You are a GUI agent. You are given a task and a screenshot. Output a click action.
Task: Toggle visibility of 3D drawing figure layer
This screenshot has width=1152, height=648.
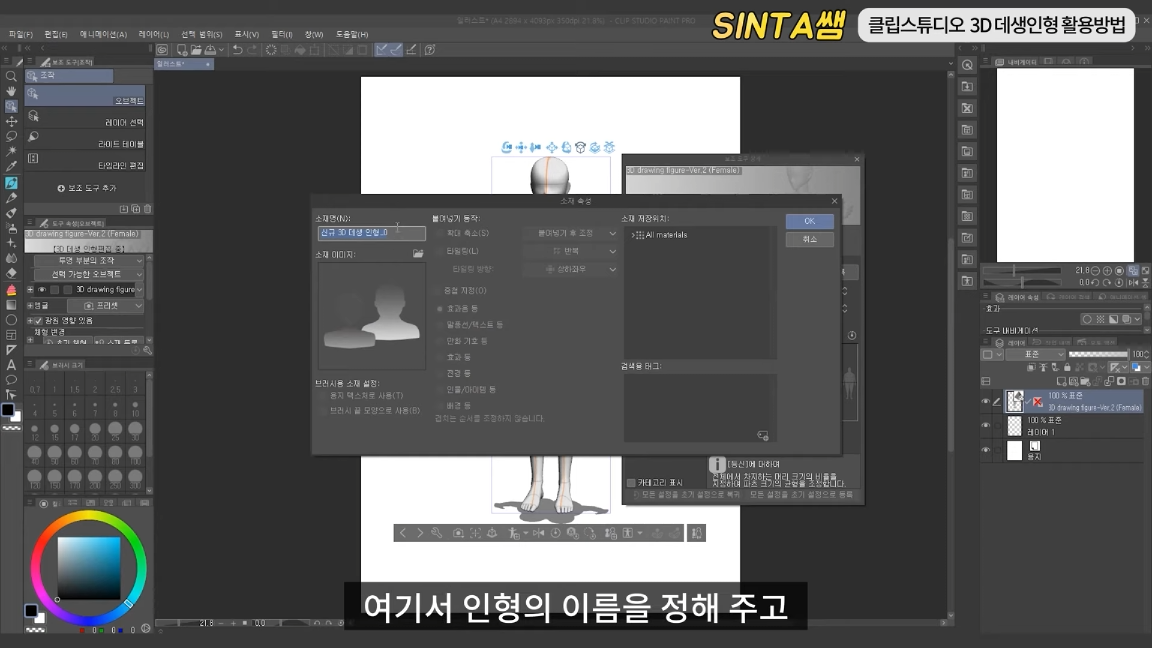click(985, 401)
